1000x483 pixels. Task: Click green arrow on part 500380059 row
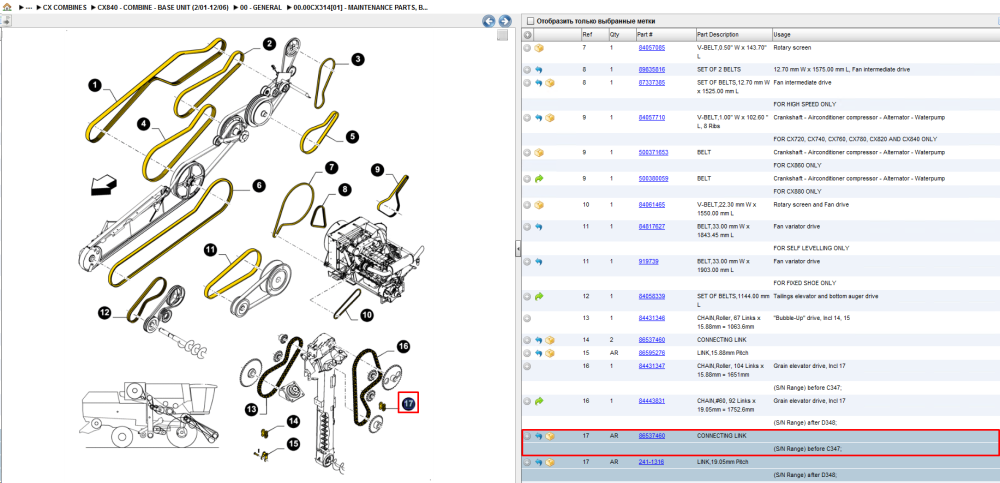[539, 179]
